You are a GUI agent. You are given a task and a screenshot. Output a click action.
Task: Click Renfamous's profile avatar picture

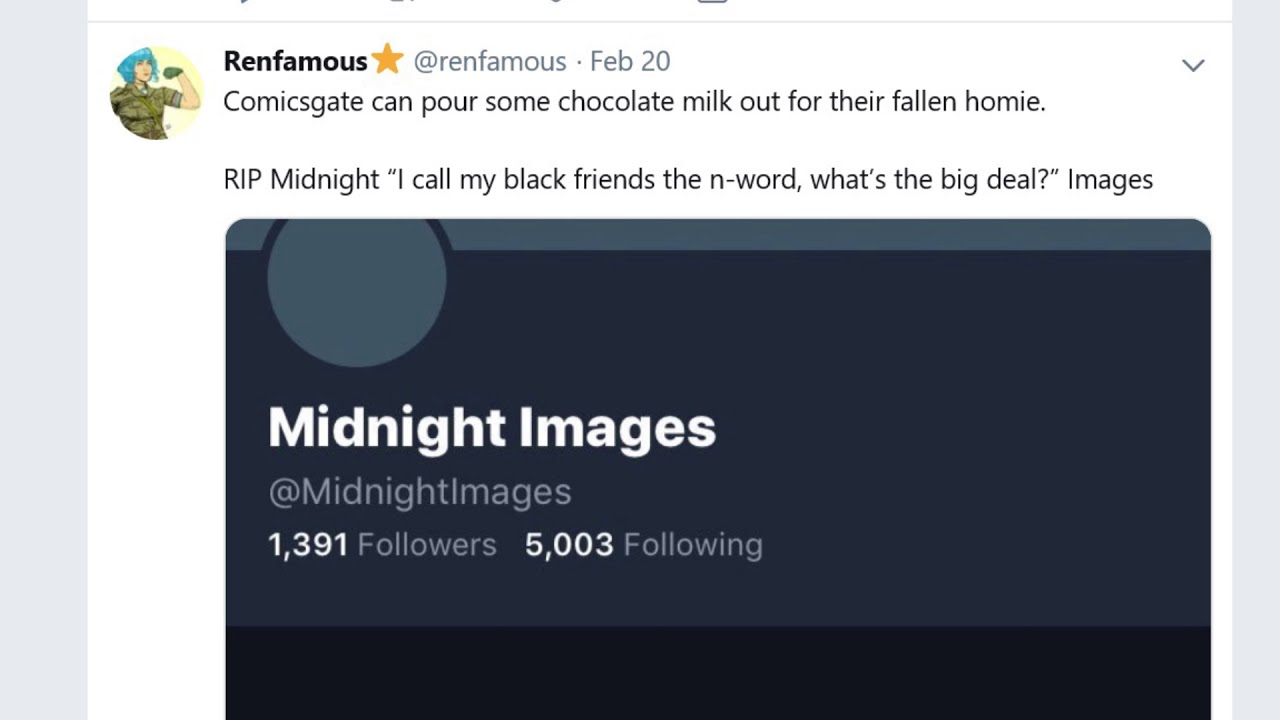(156, 92)
